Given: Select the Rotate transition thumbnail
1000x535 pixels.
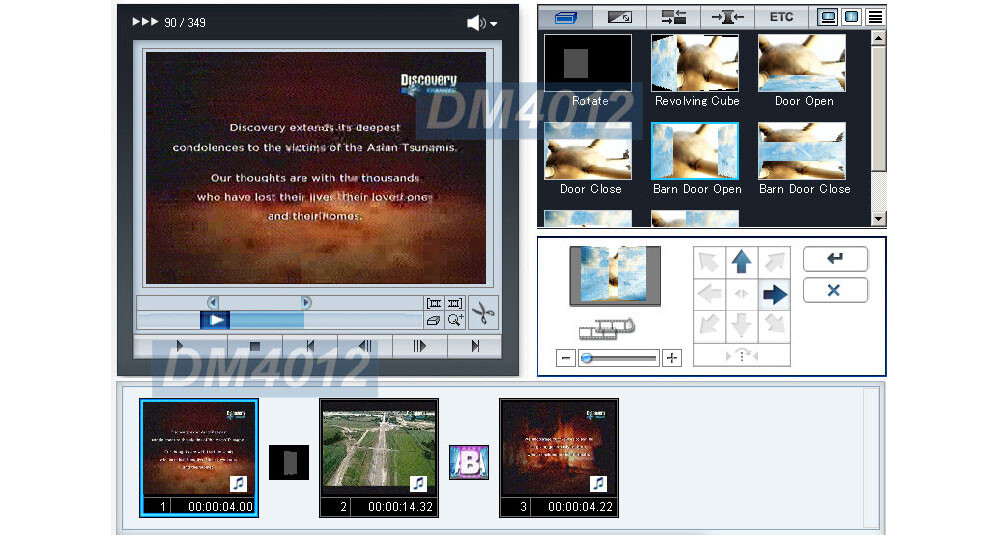Looking at the screenshot, I should coord(588,62).
